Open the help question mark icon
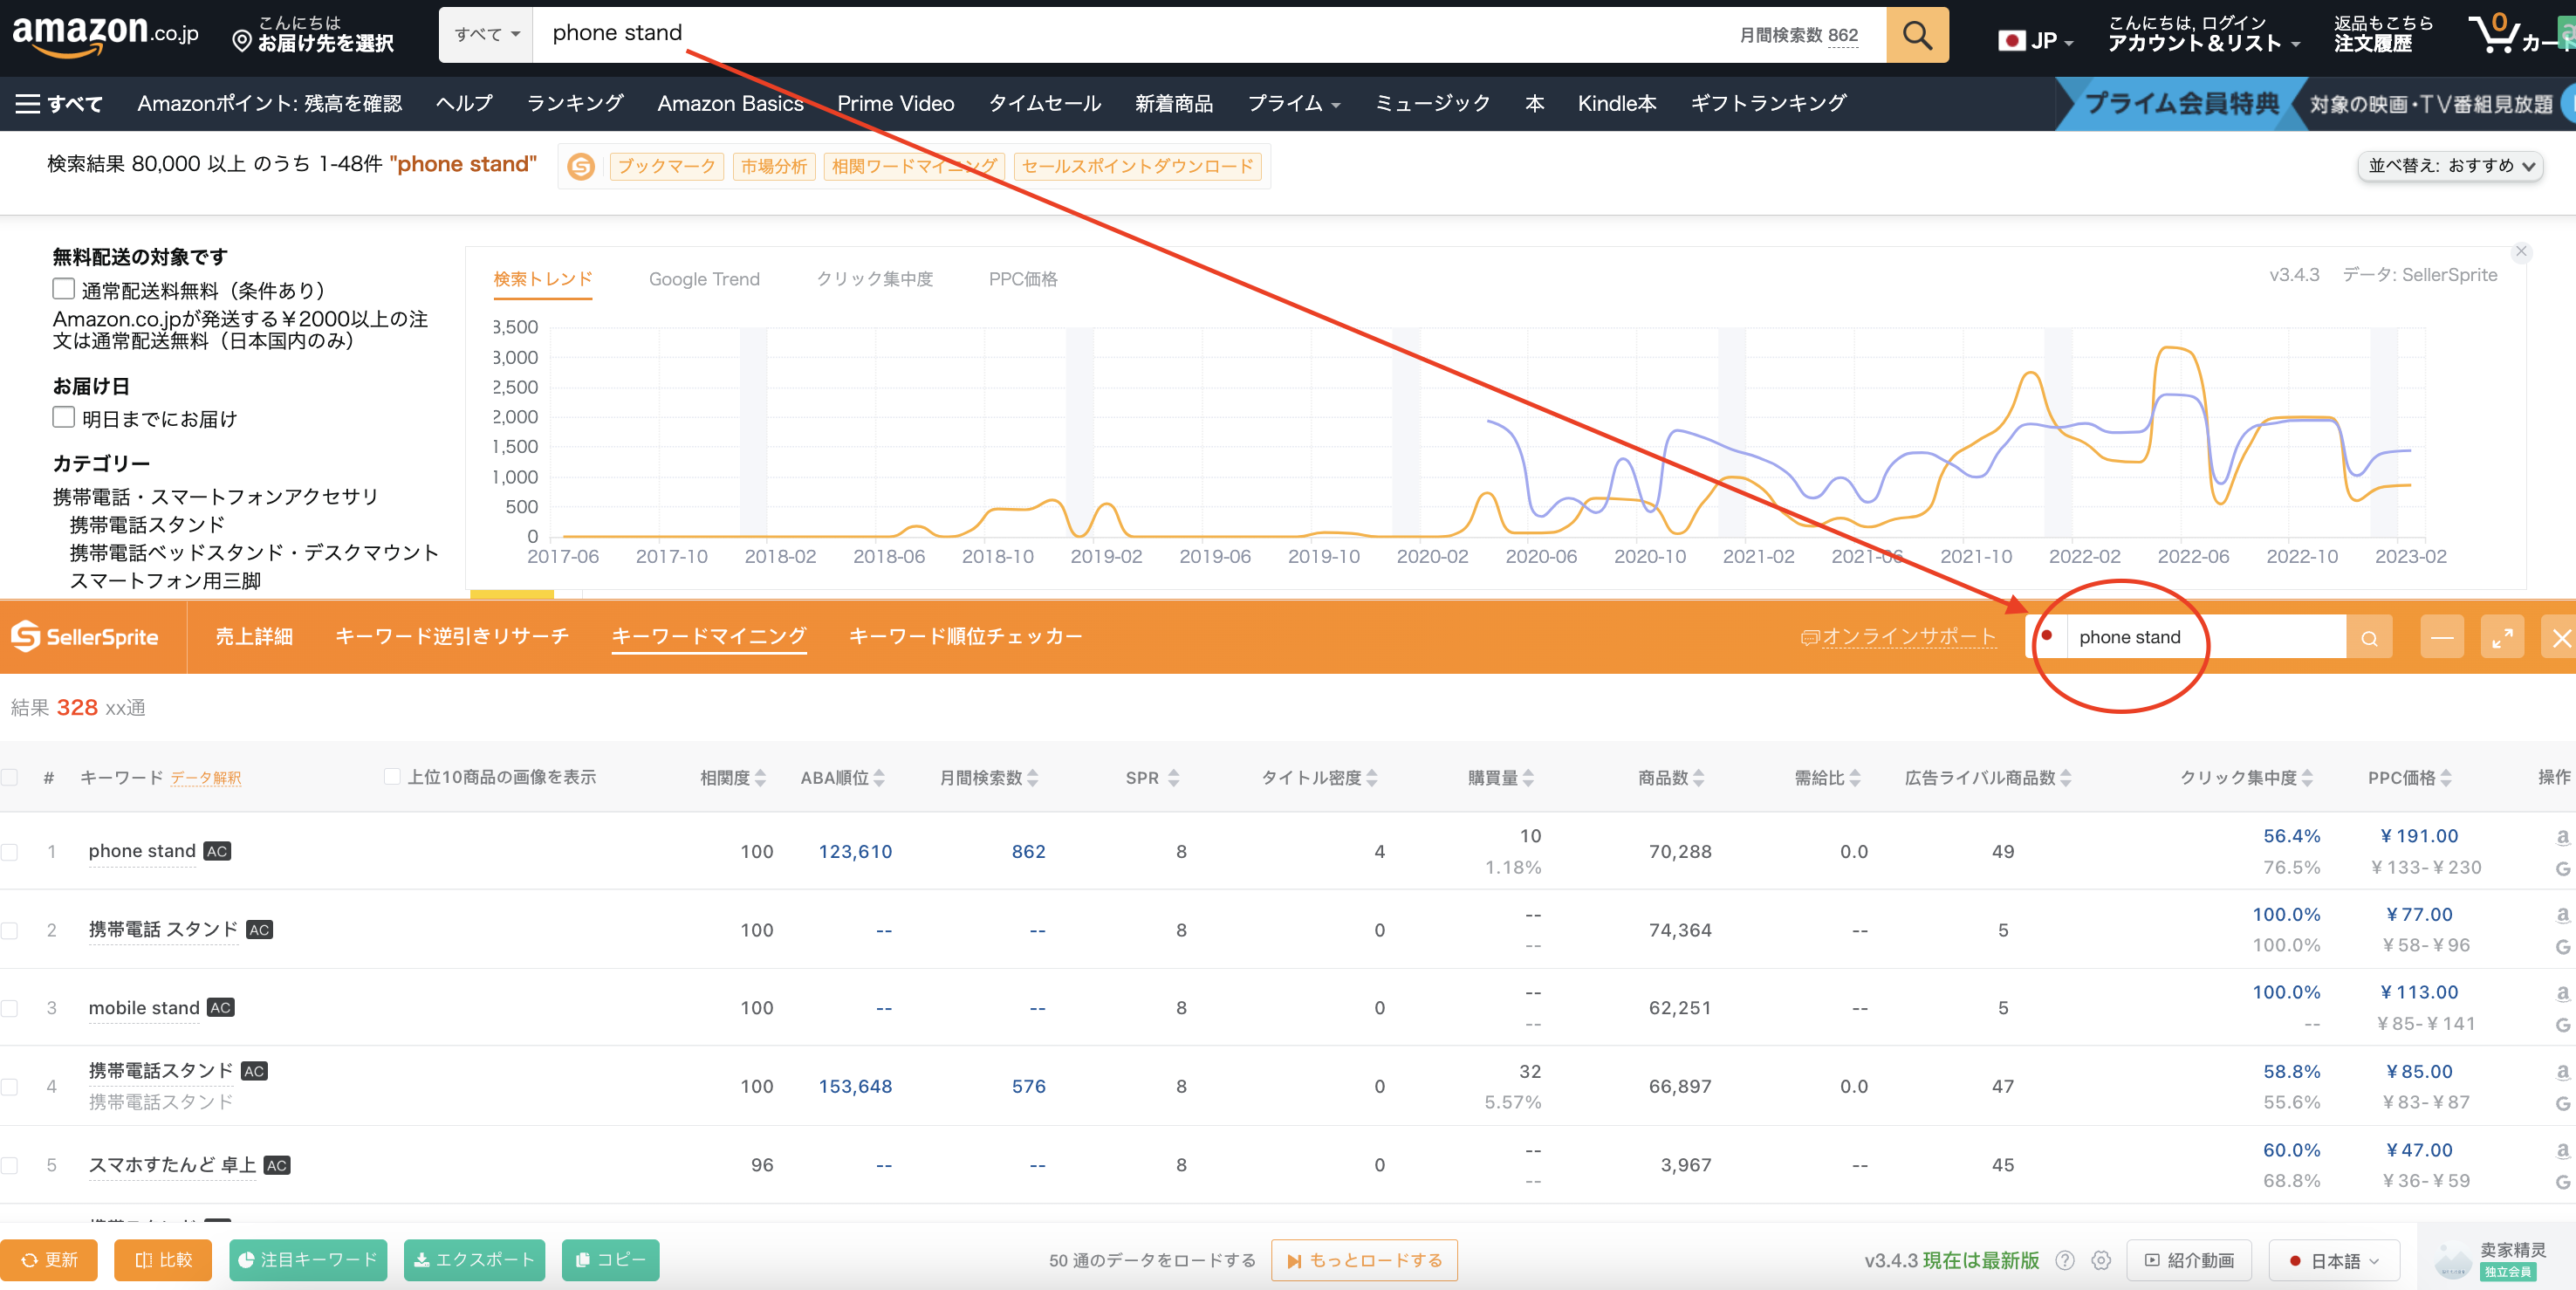Screen dimensions: 2576x1290 pyautogui.click(x=2065, y=1260)
